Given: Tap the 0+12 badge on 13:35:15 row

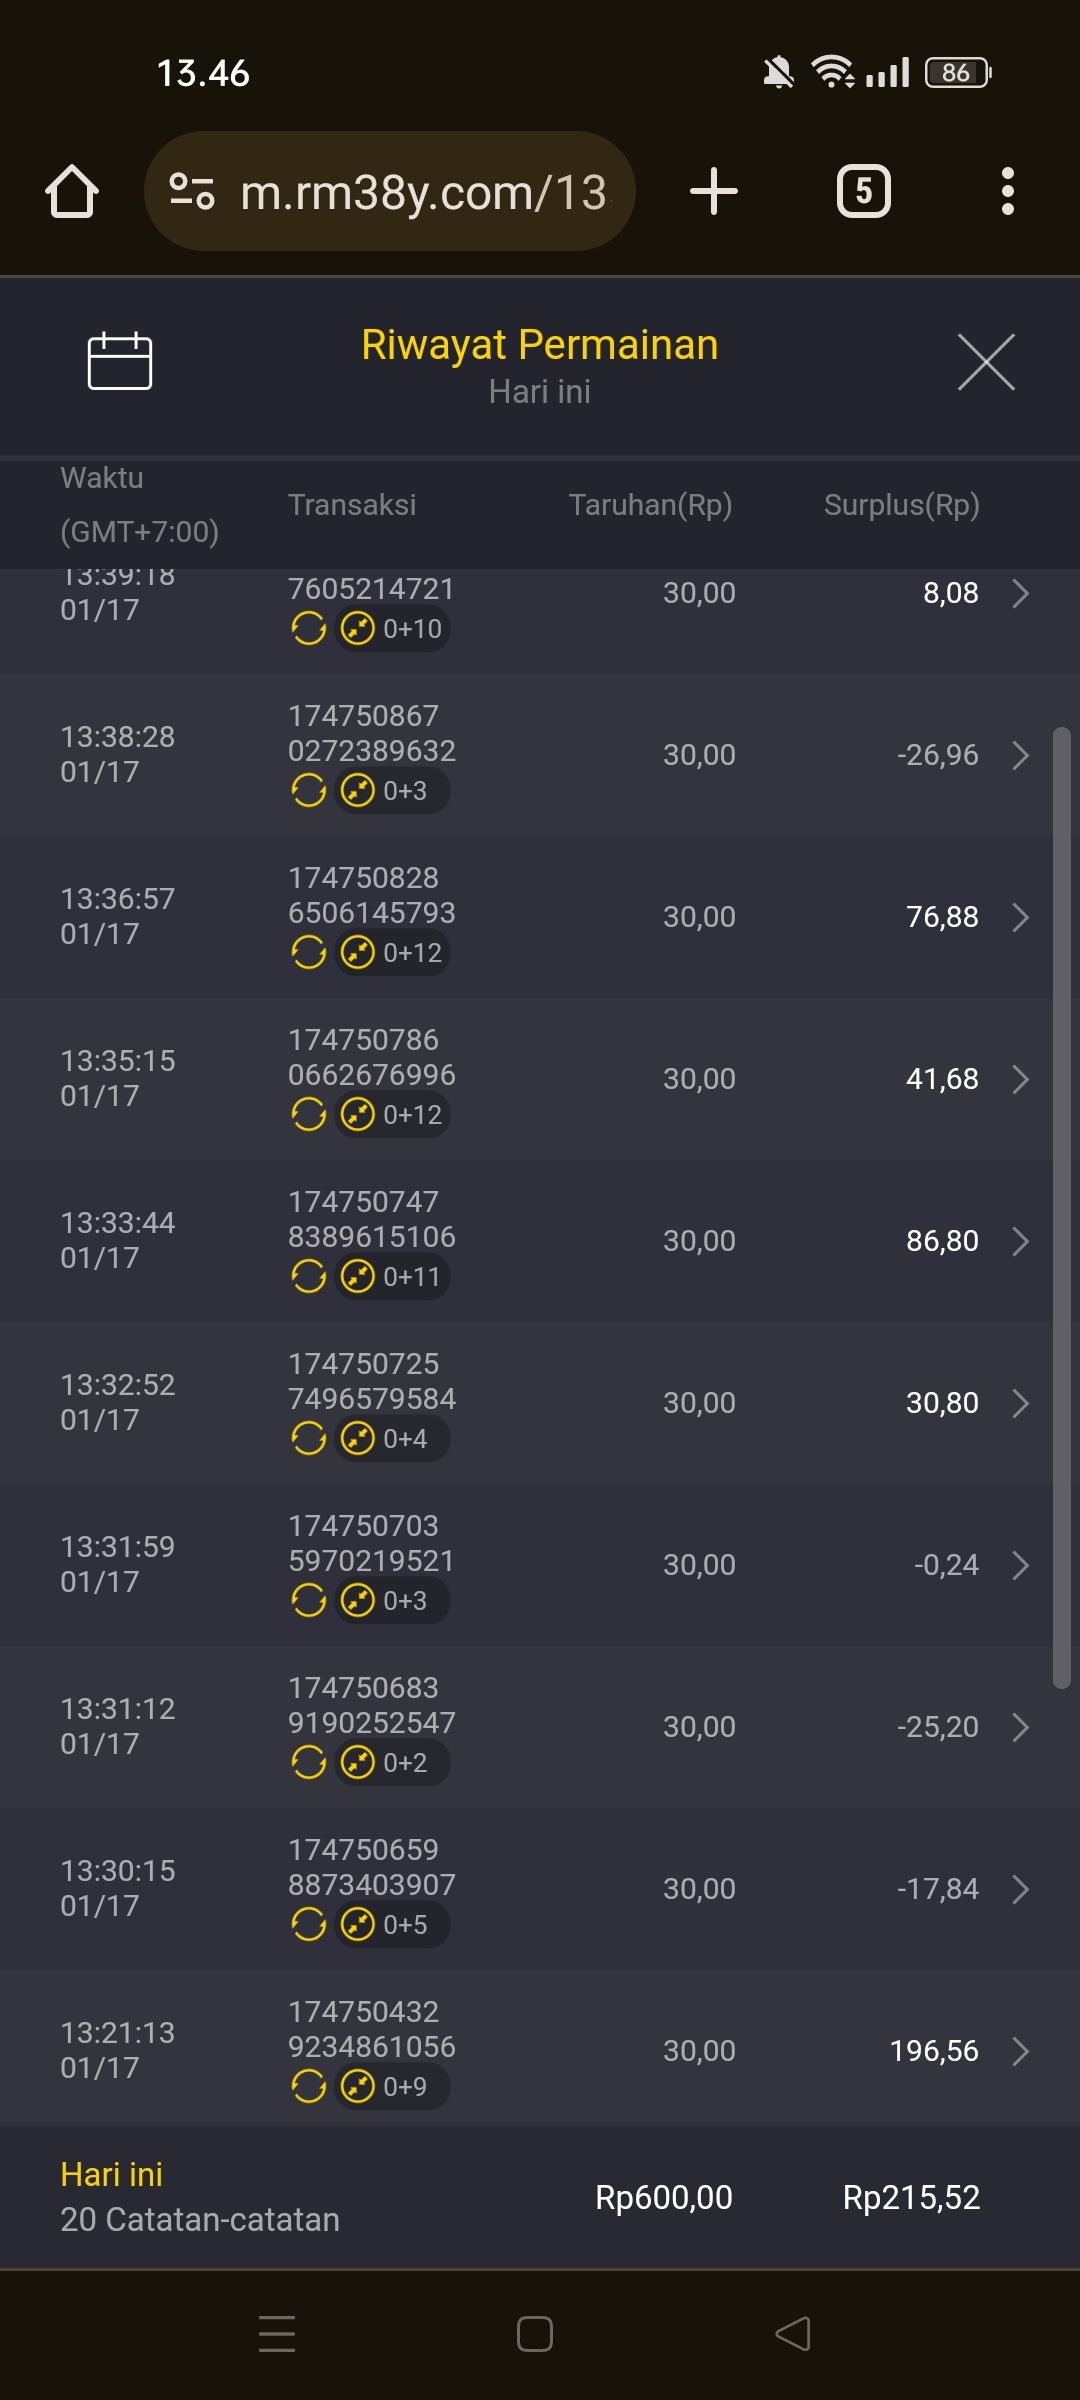Looking at the screenshot, I should [392, 1114].
